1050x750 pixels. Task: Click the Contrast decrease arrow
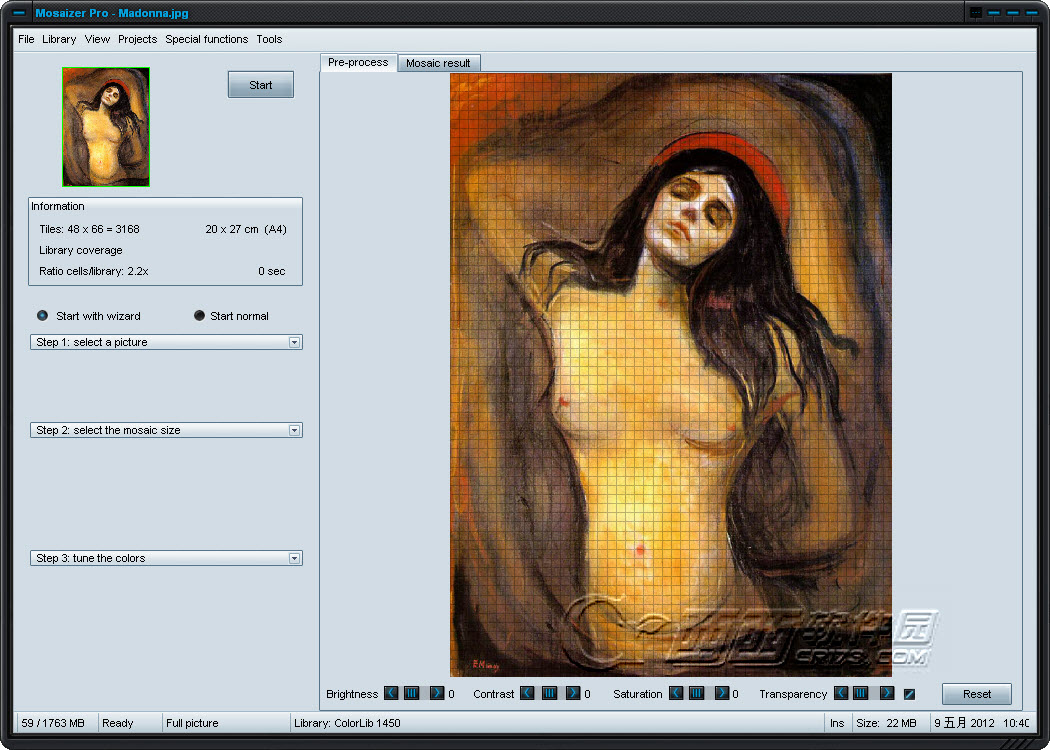(527, 693)
